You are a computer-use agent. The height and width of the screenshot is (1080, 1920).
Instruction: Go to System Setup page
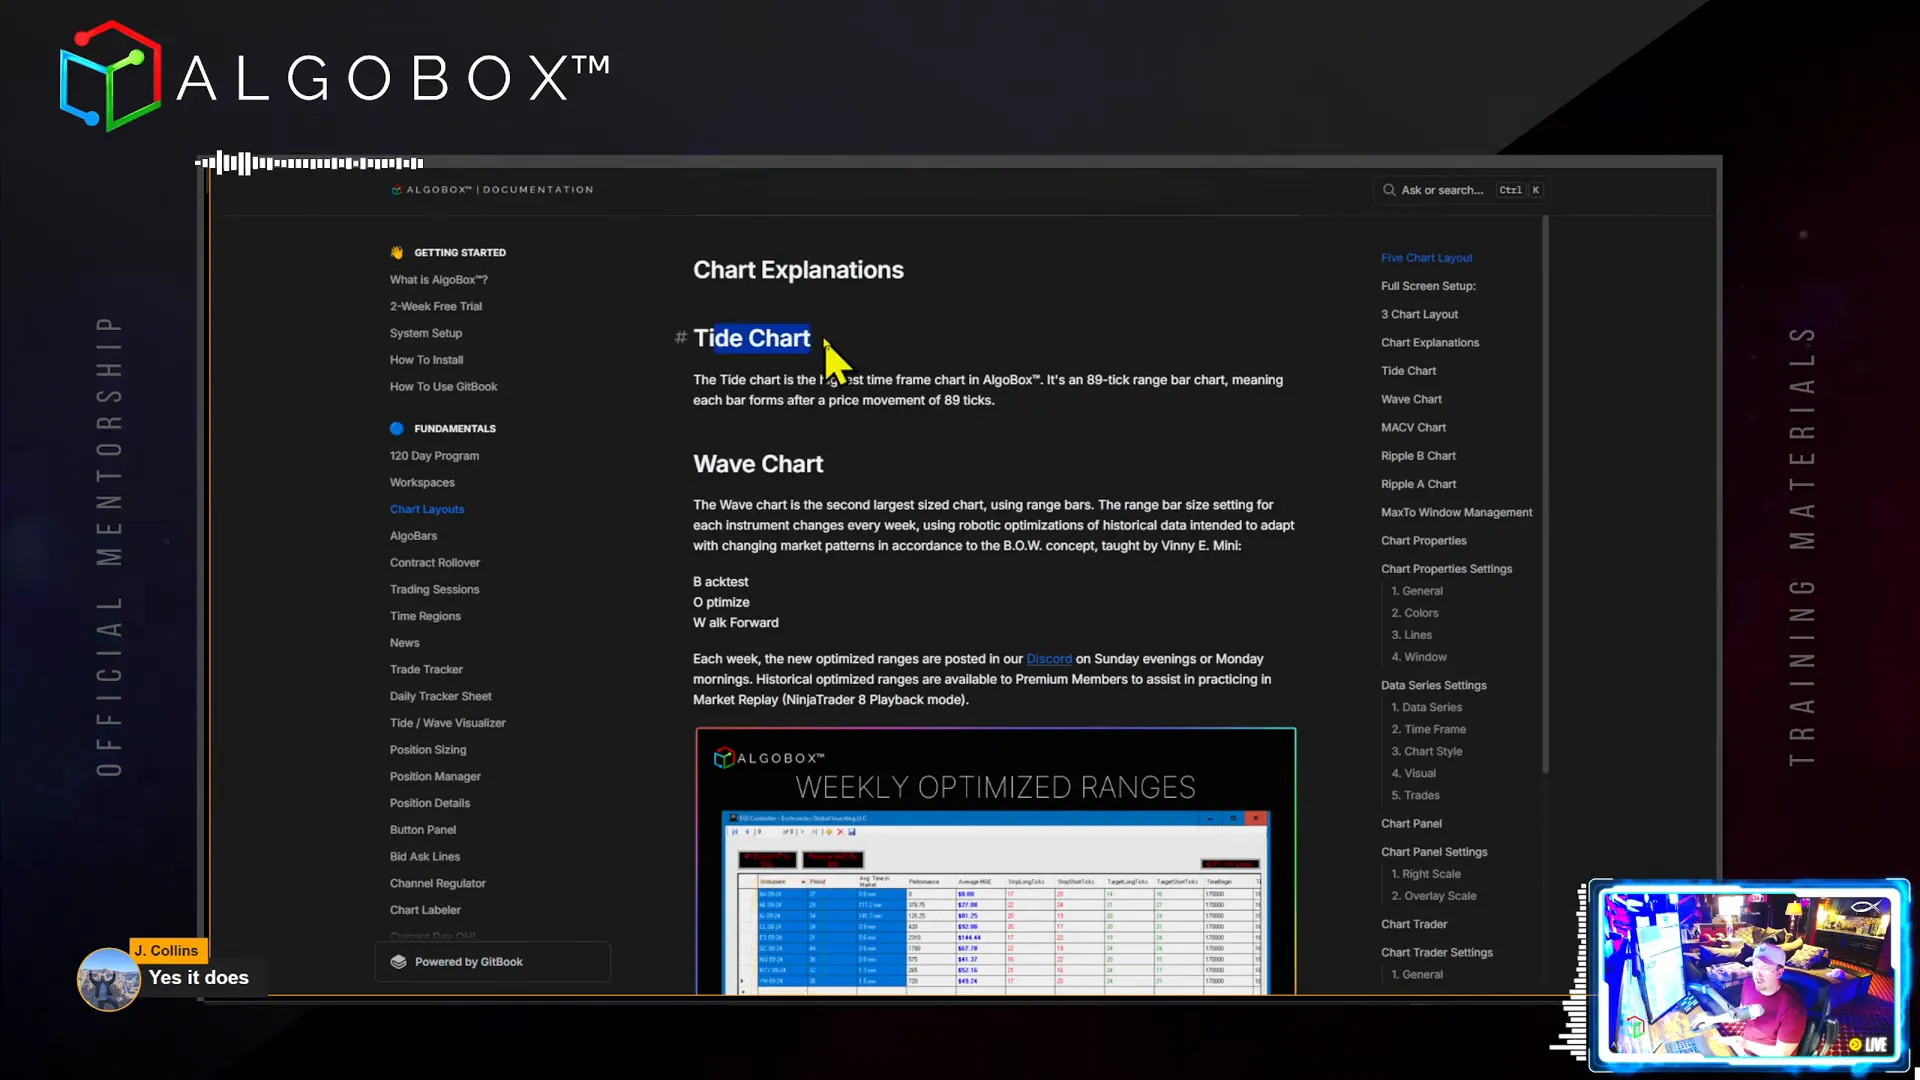426,334
